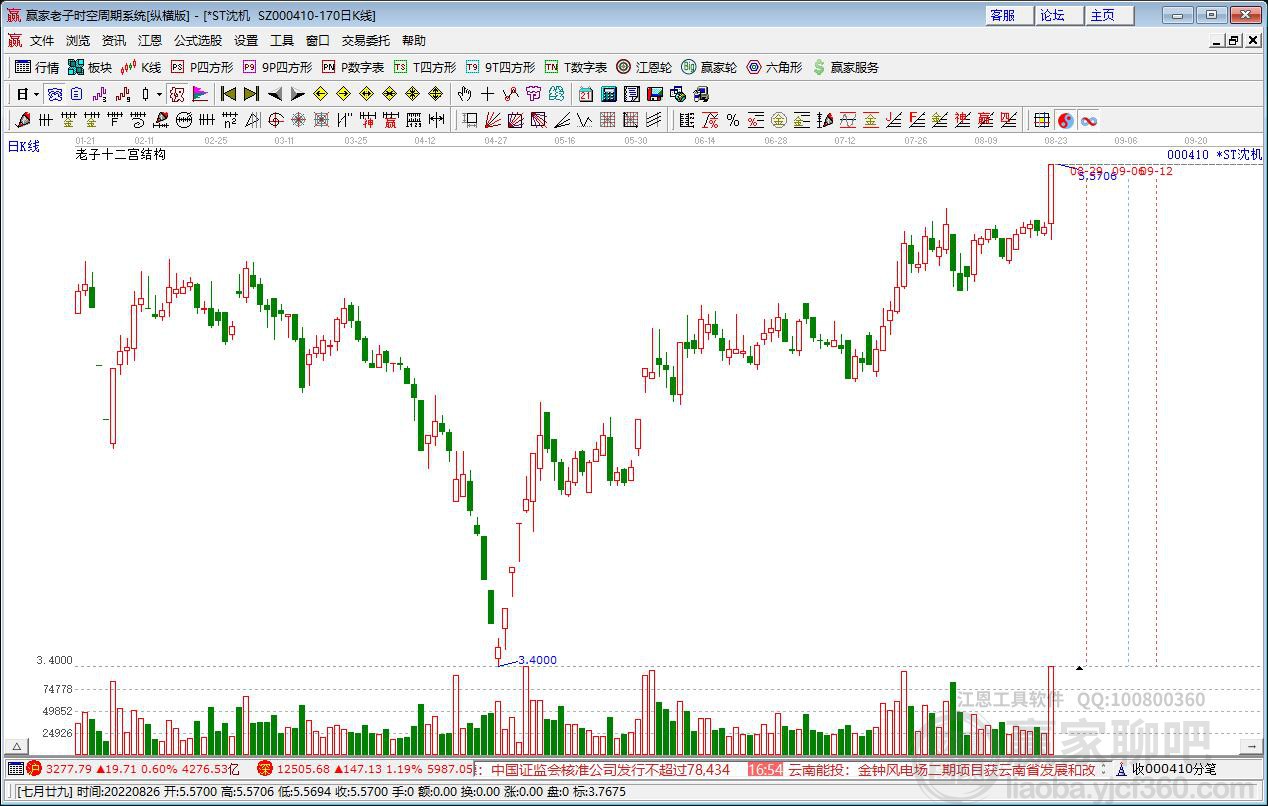Screen dimensions: 1268x806
Task: Open the 资讯 menu
Action: point(114,41)
